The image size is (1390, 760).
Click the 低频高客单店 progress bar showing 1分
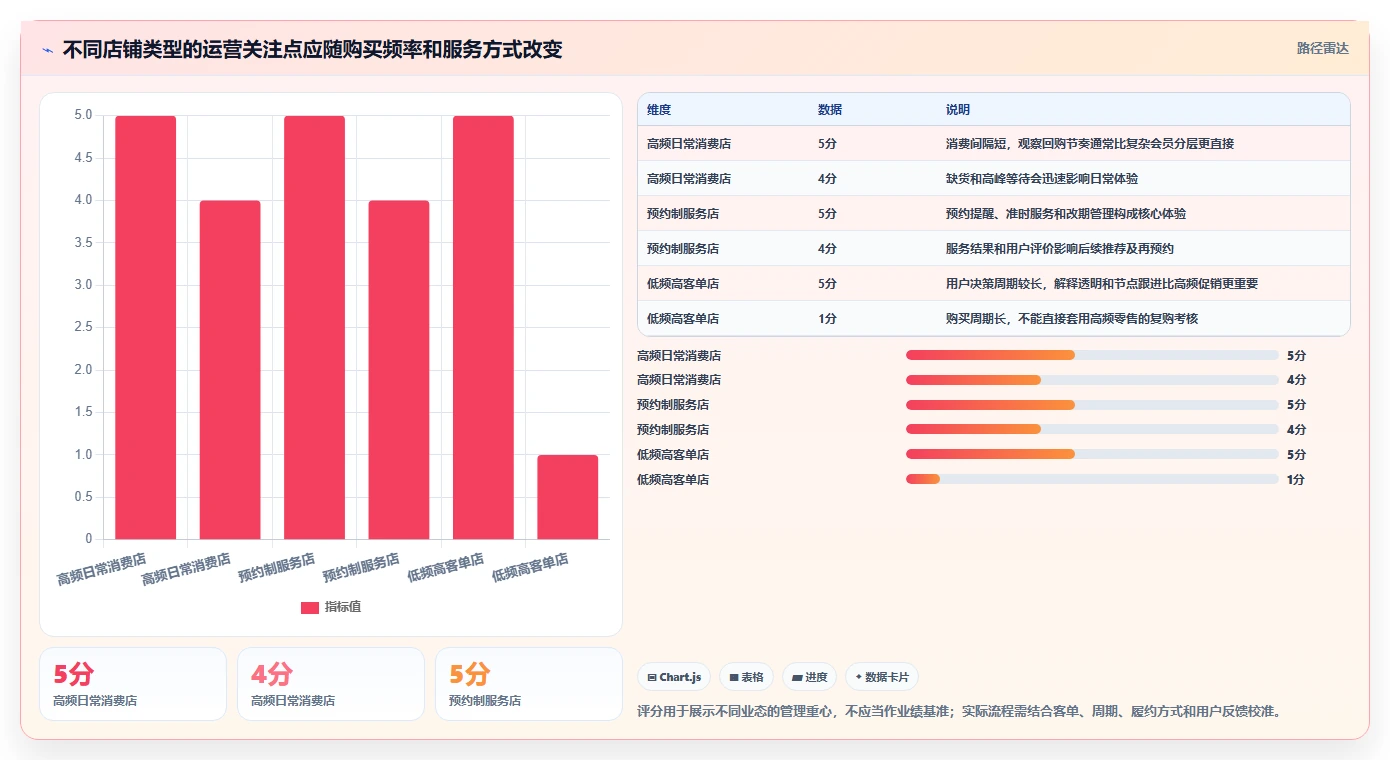[x=1092, y=480]
